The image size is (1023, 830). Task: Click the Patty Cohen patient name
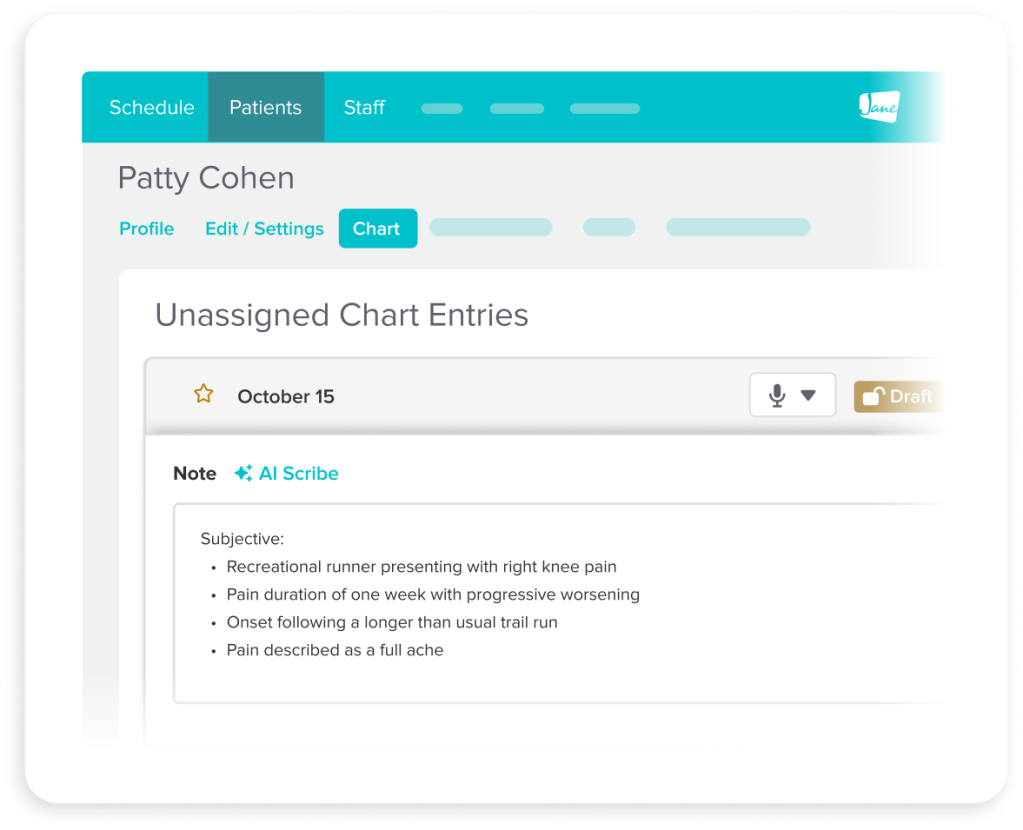pyautogui.click(x=205, y=177)
